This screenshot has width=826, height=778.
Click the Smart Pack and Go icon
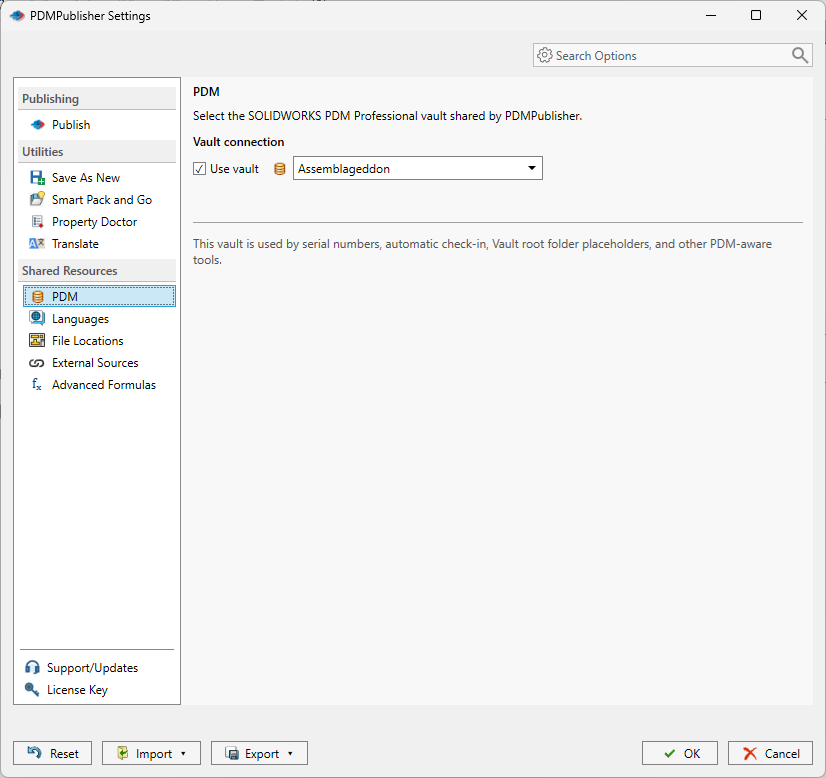(37, 200)
